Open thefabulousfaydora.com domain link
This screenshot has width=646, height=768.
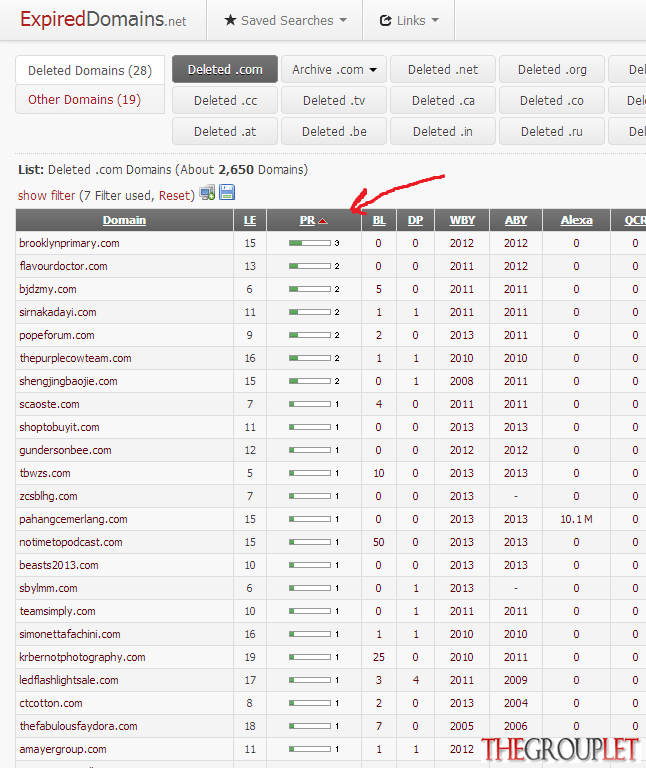[x=78, y=726]
